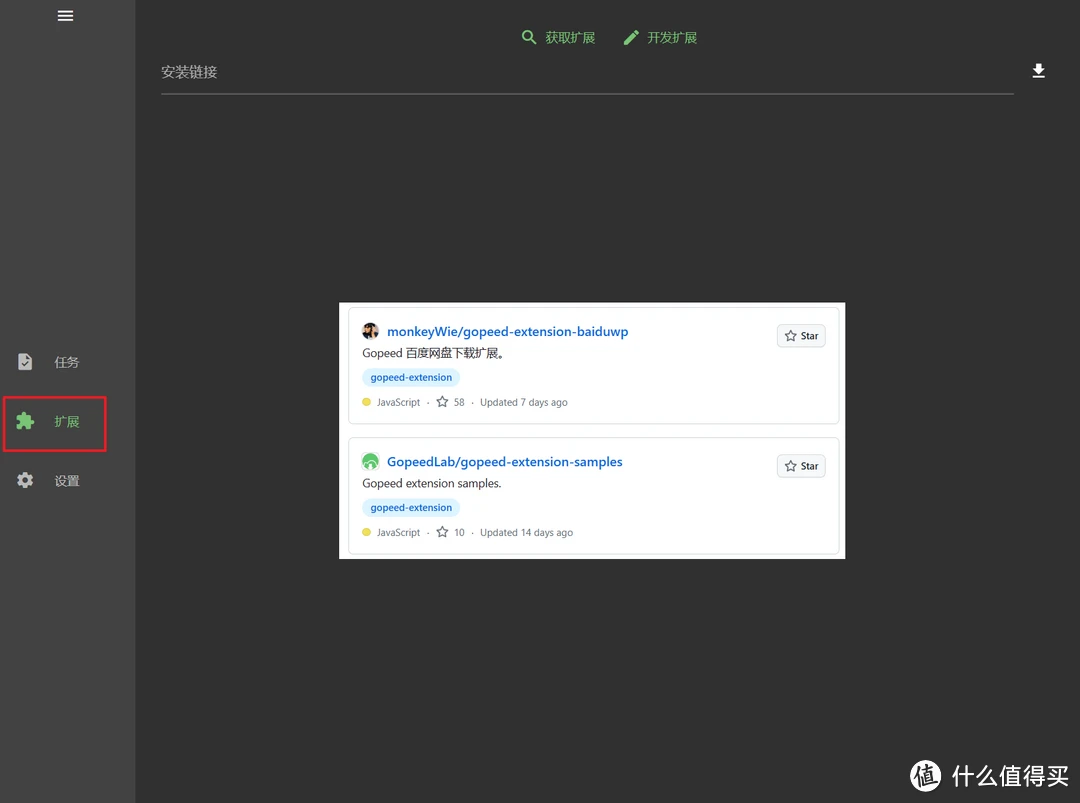Click gopeed-extension tag under baiduwp repository
Screen dimensions: 1080x803
pos(411,377)
